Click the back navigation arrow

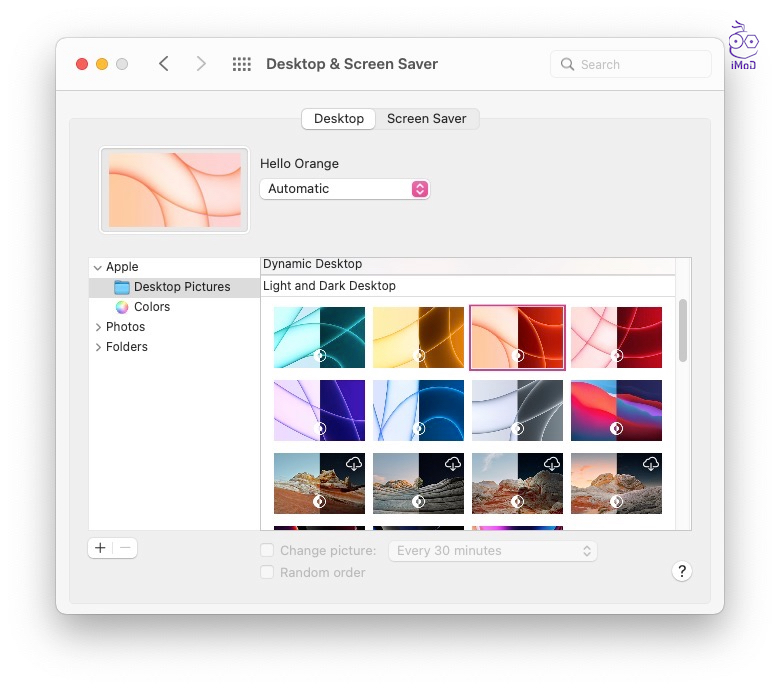pos(164,64)
